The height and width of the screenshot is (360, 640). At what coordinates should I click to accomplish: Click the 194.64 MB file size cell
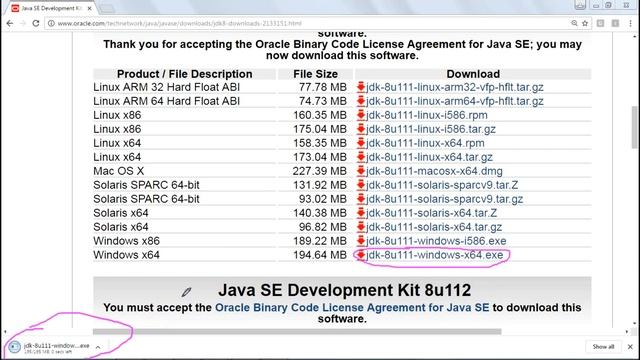320,255
